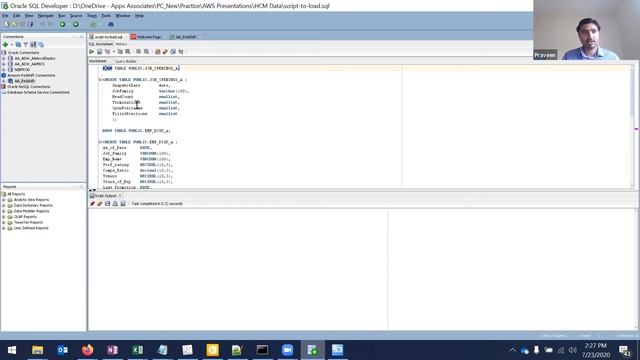
Task: Click the Save All toolbar icon
Action: [30, 24]
